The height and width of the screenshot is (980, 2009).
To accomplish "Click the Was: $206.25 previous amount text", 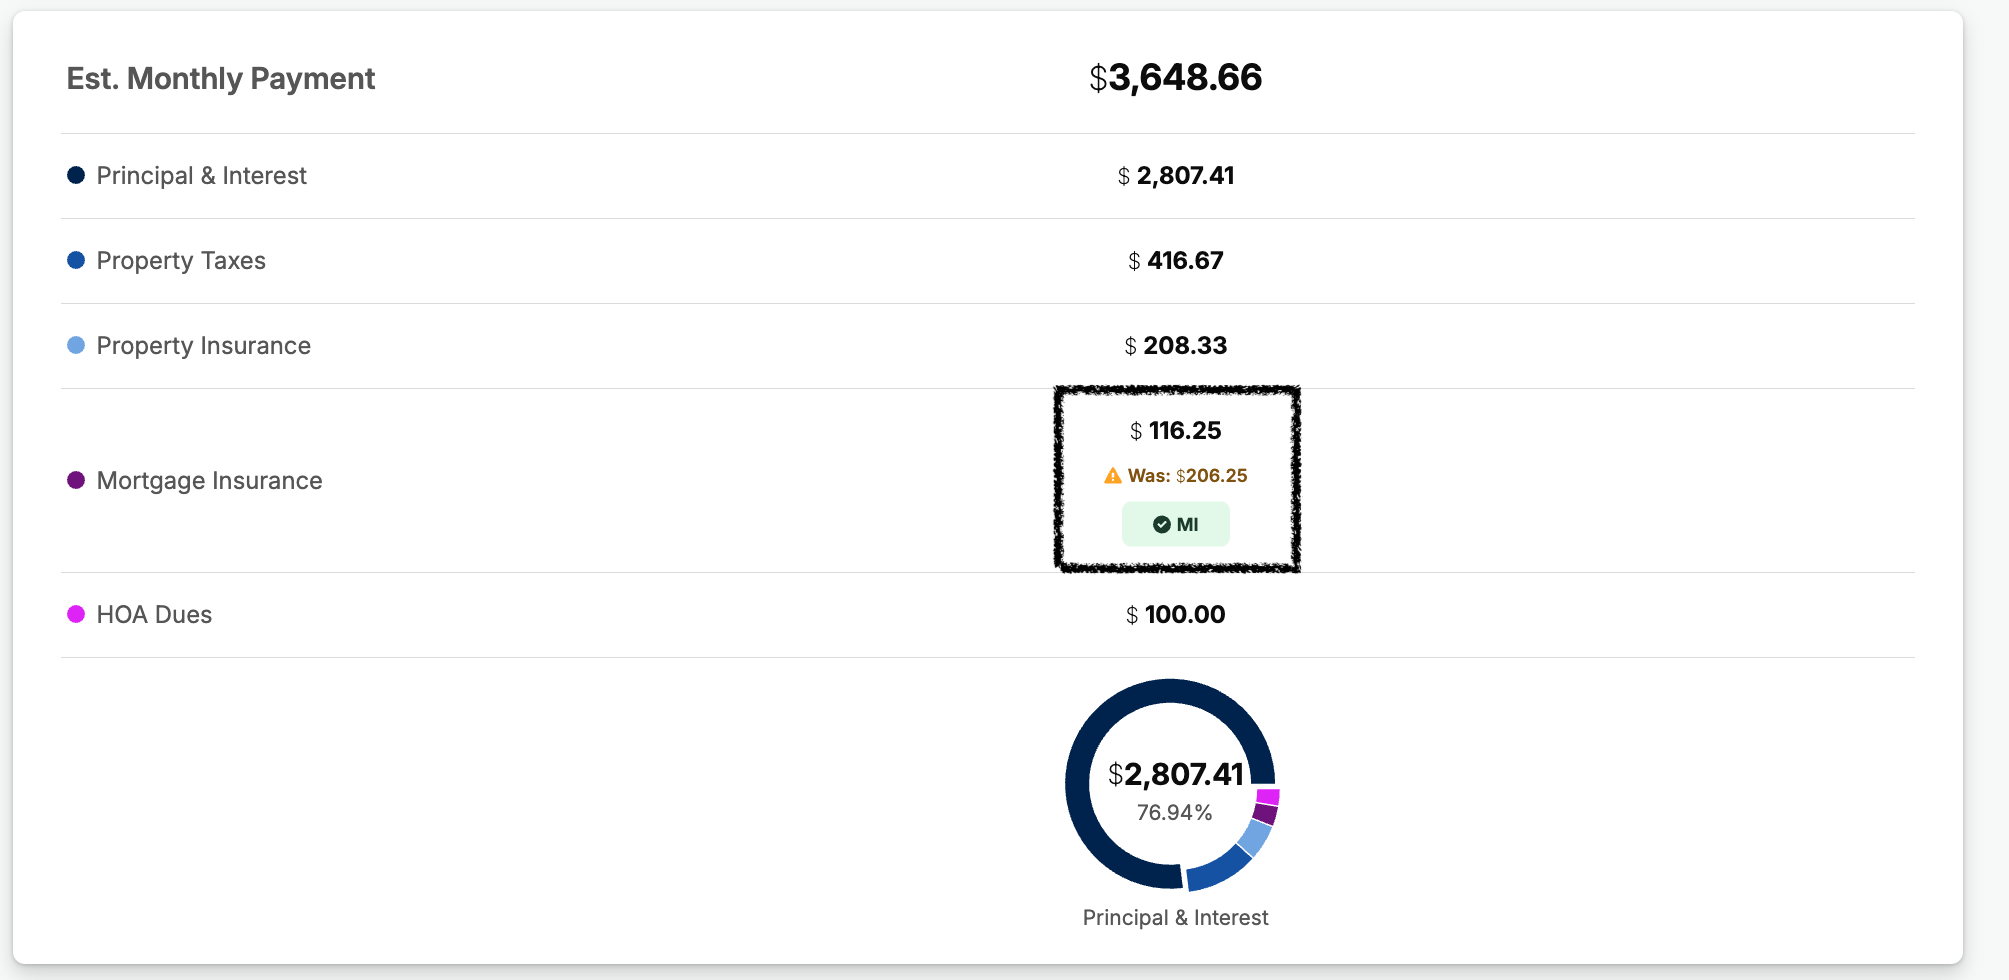I will 1187,476.
